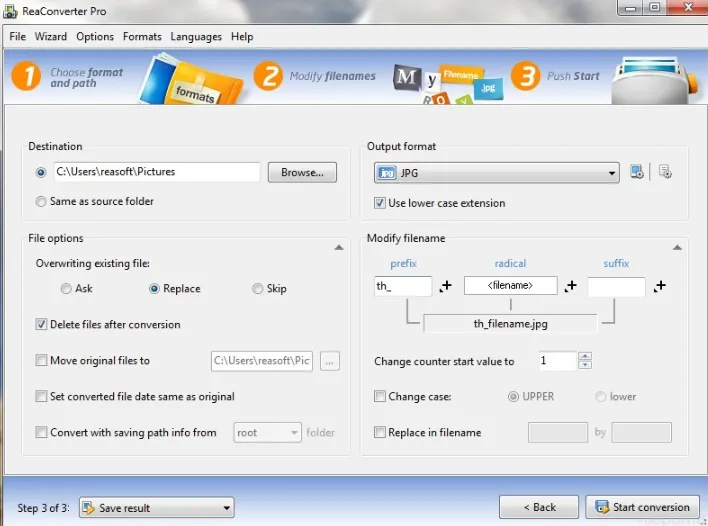This screenshot has width=708, height=526.
Task: Toggle Delete files after conversion
Action: tap(41, 324)
